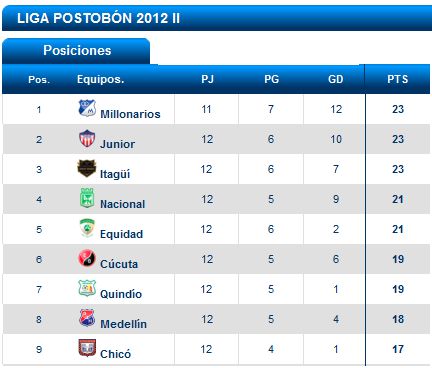Open the Medellín team name link

click(123, 324)
